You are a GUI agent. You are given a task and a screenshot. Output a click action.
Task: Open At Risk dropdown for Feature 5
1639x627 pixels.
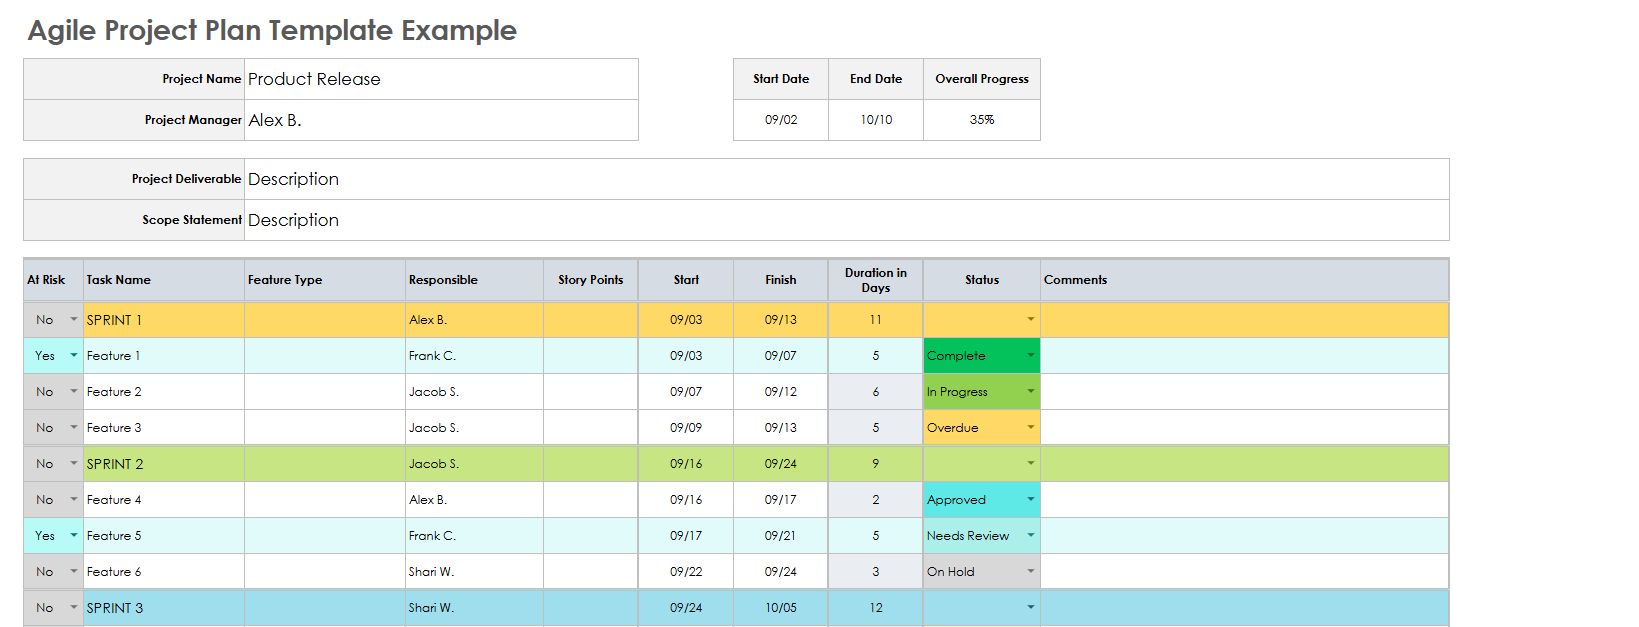(x=73, y=536)
